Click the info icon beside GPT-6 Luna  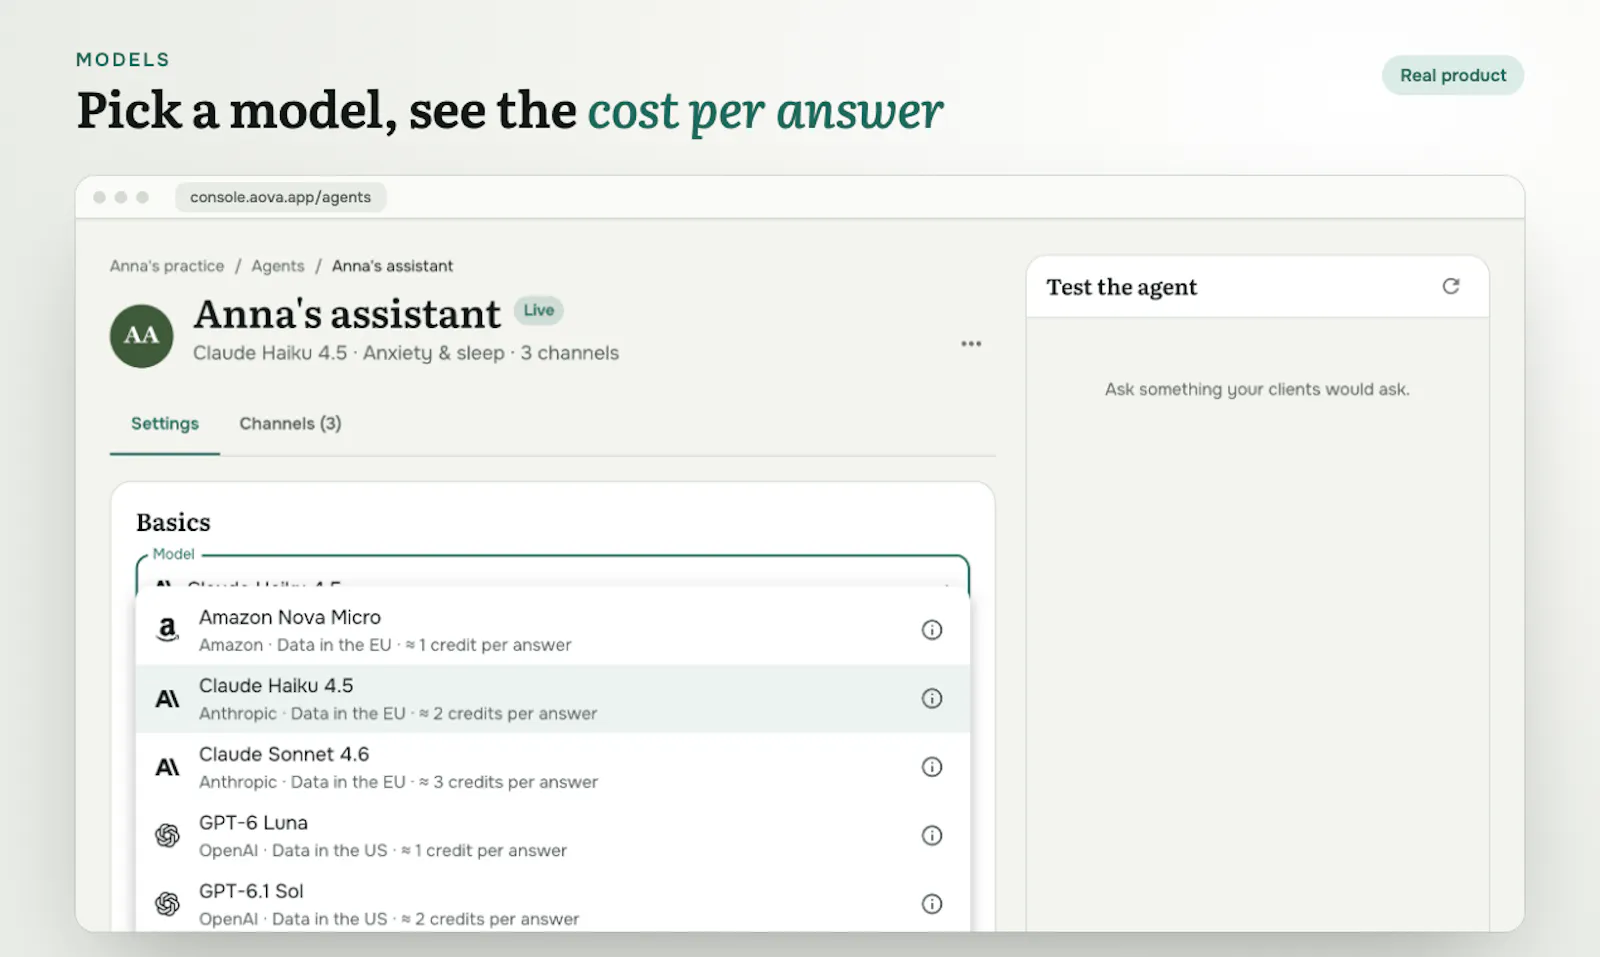tap(931, 835)
